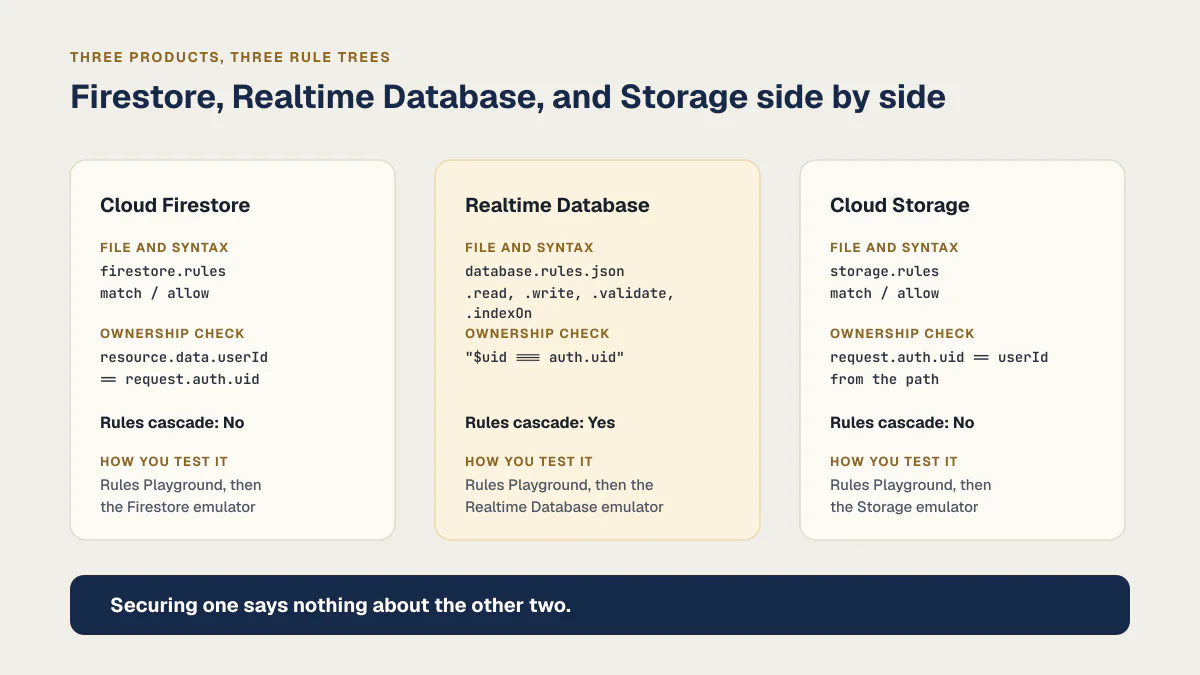Select 'How you test it' label in Realtime Database card
Image resolution: width=1200 pixels, height=675 pixels.
(x=529, y=461)
